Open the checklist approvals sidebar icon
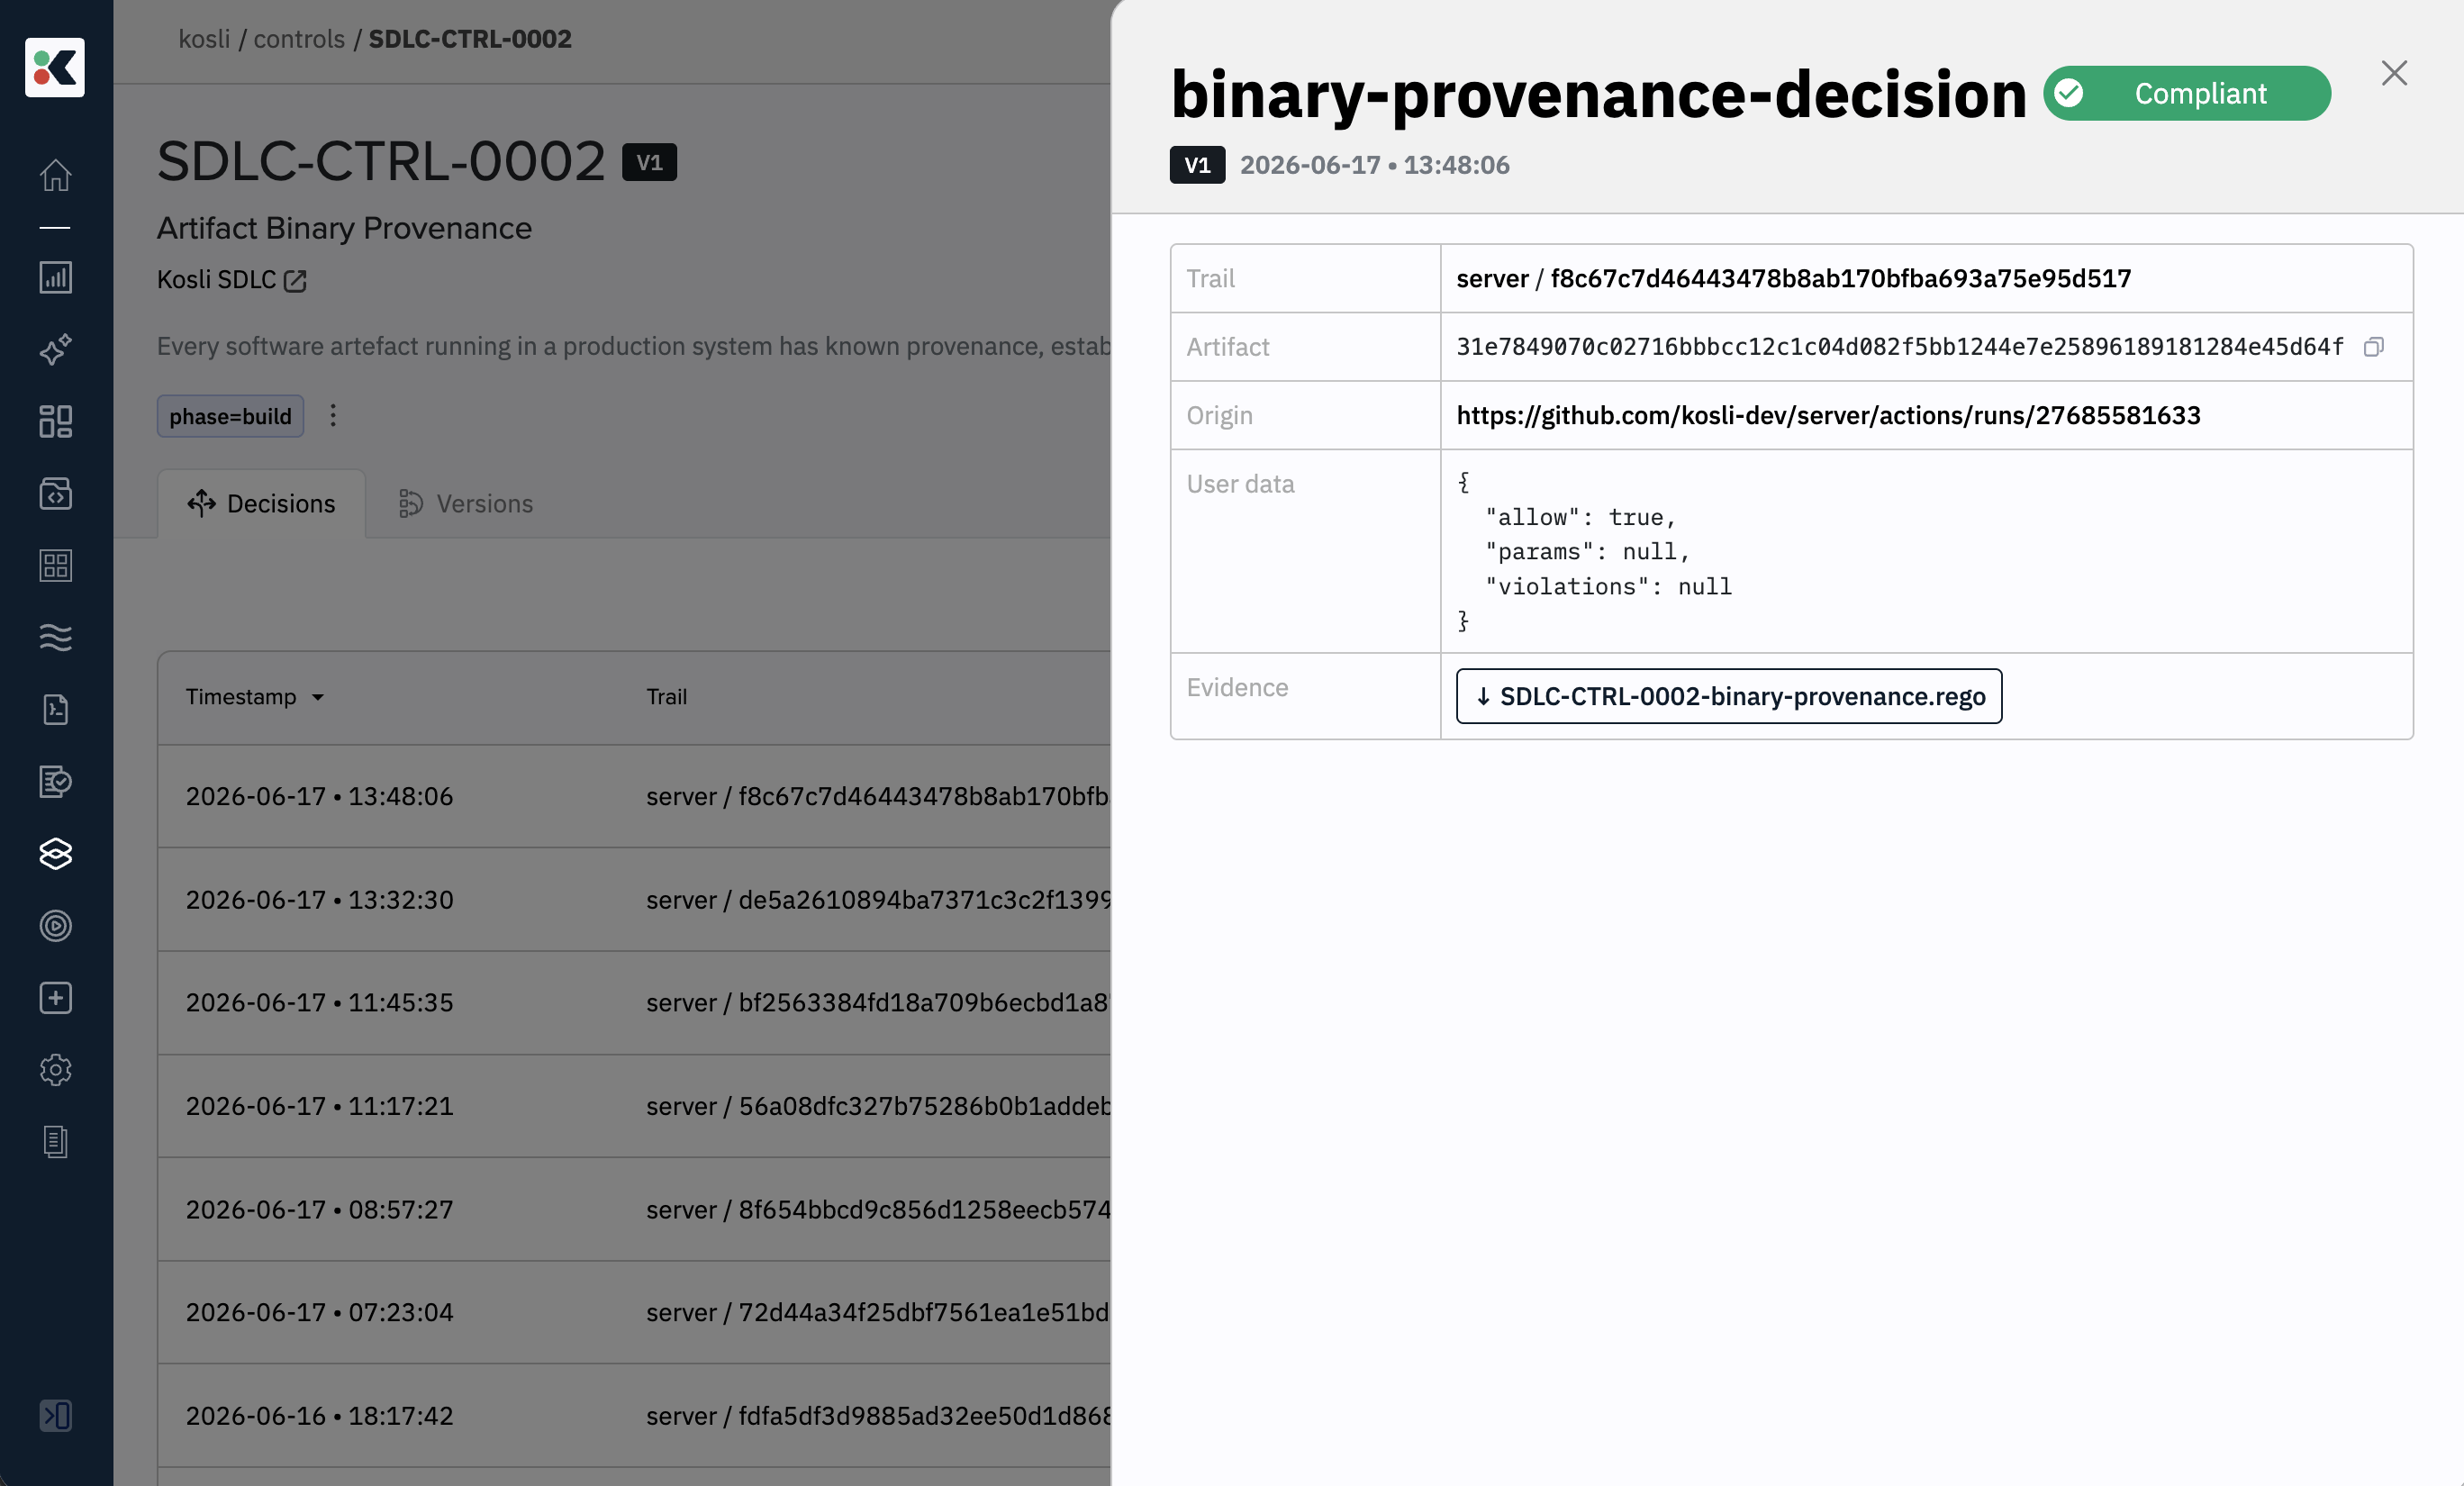 tap(55, 781)
